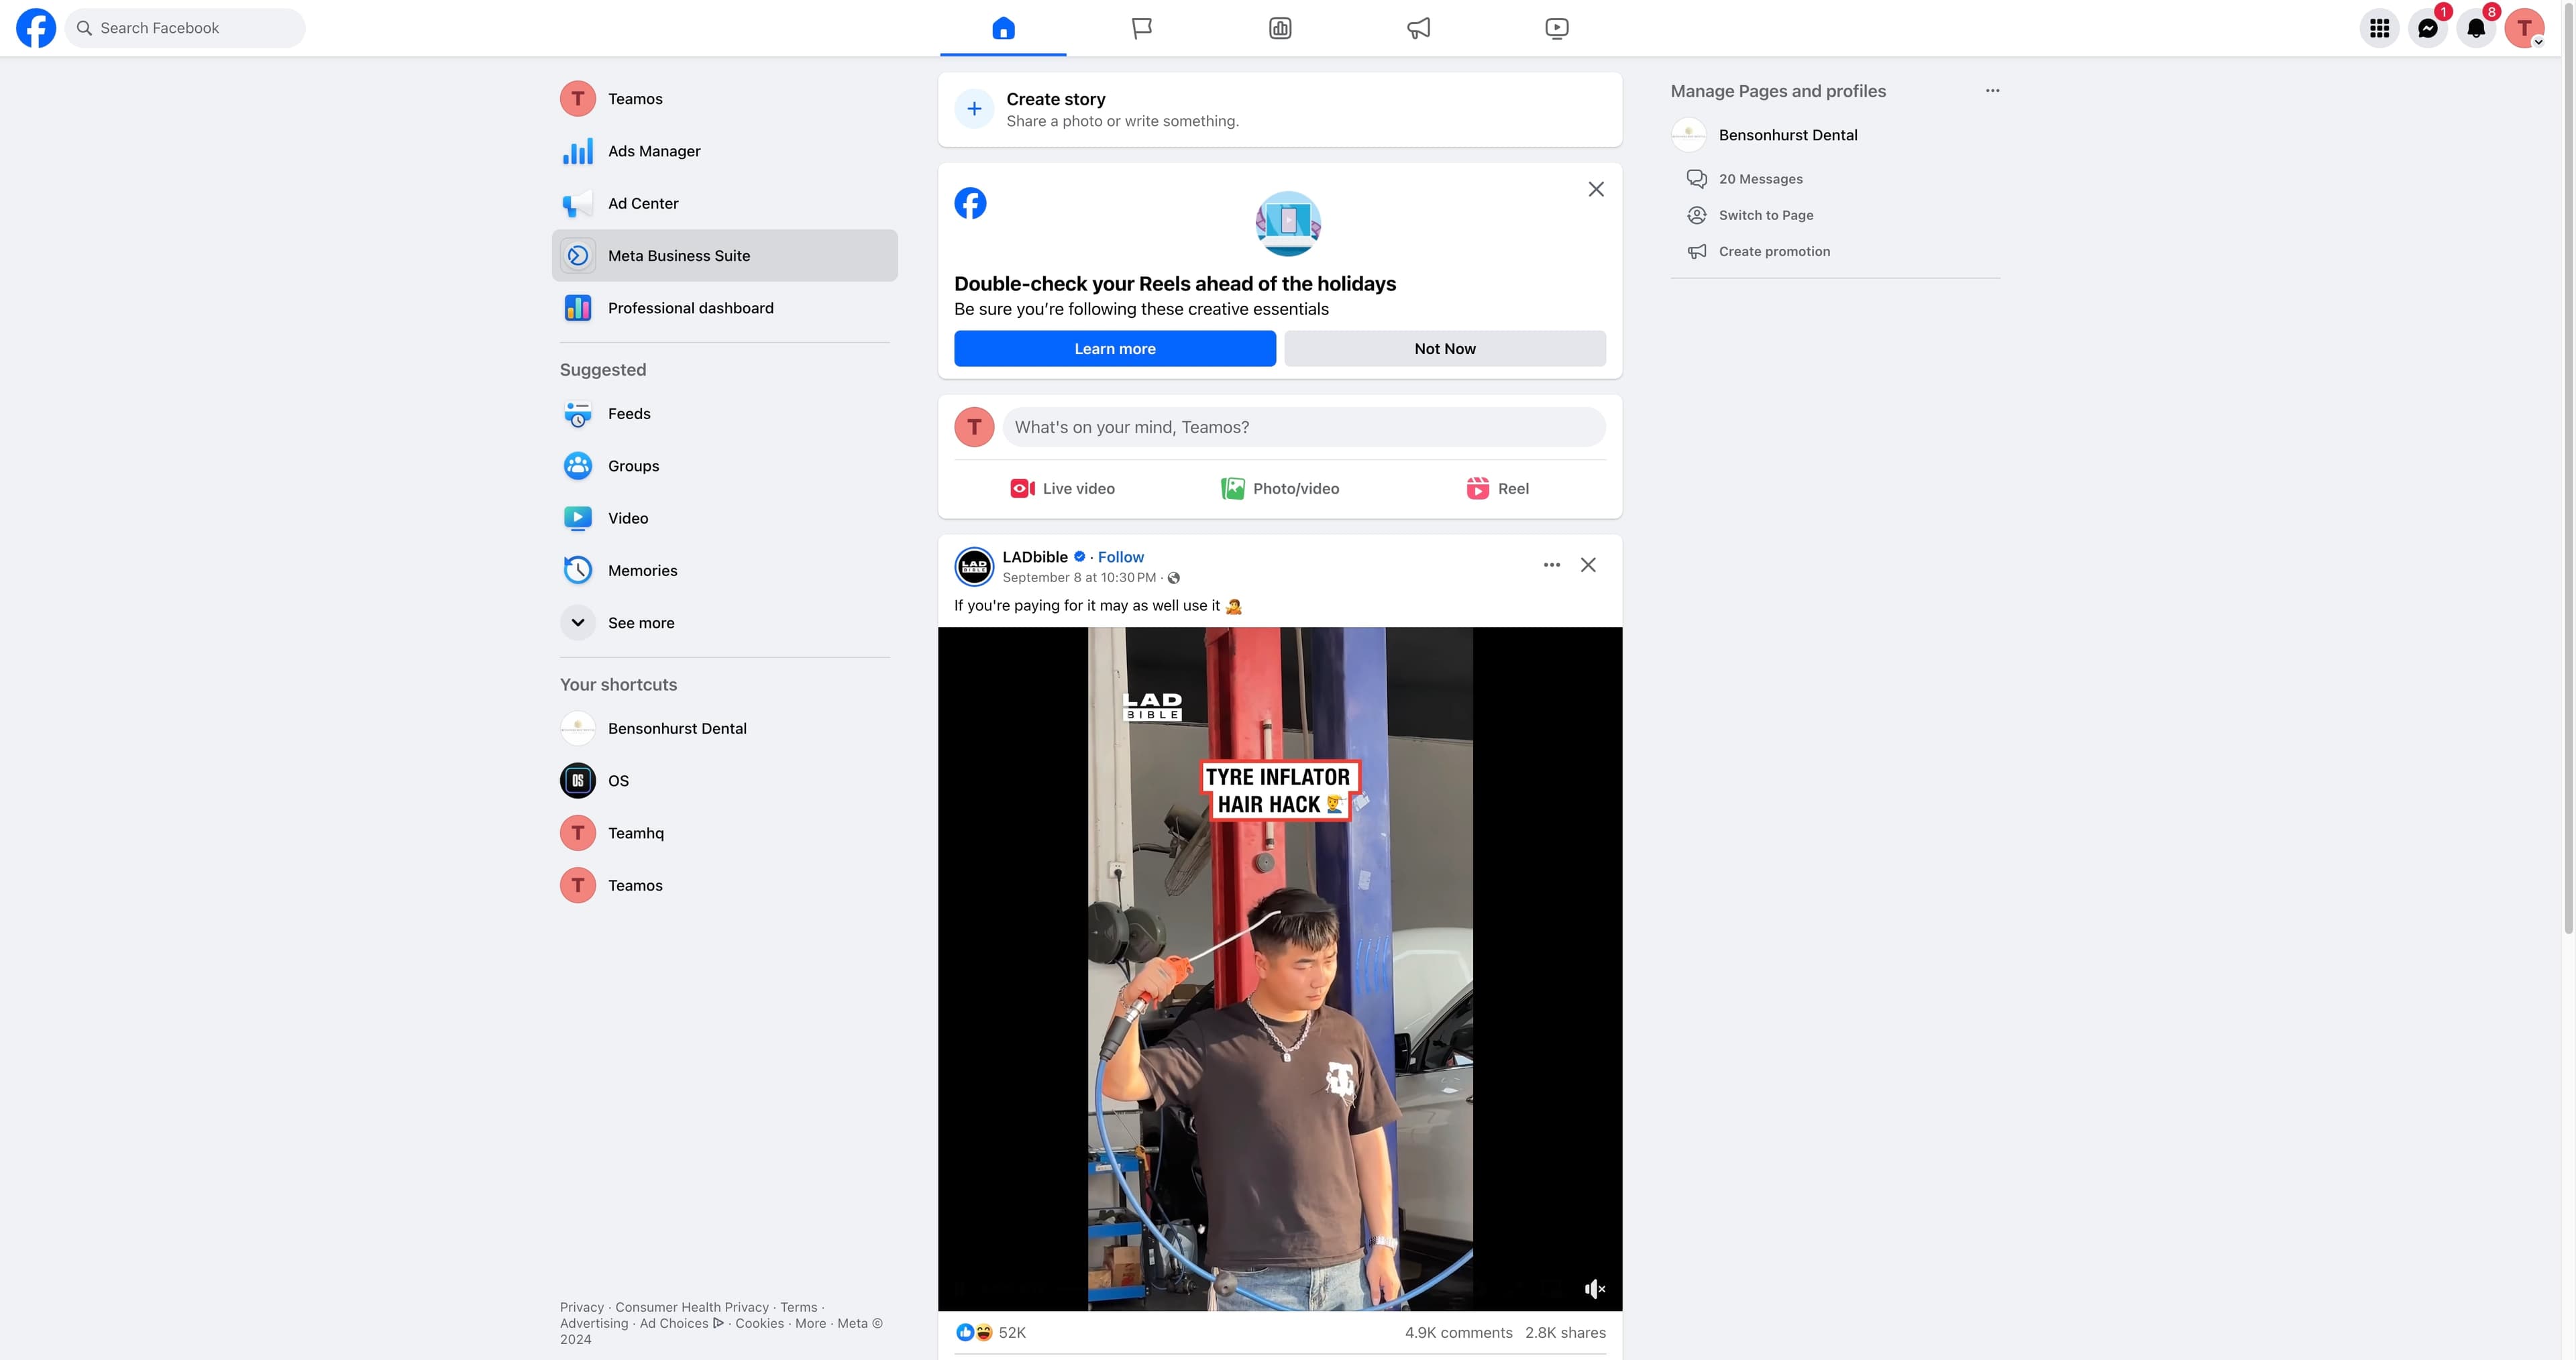Open LADbible page avatar
This screenshot has height=1360, width=2576.
click(x=974, y=567)
